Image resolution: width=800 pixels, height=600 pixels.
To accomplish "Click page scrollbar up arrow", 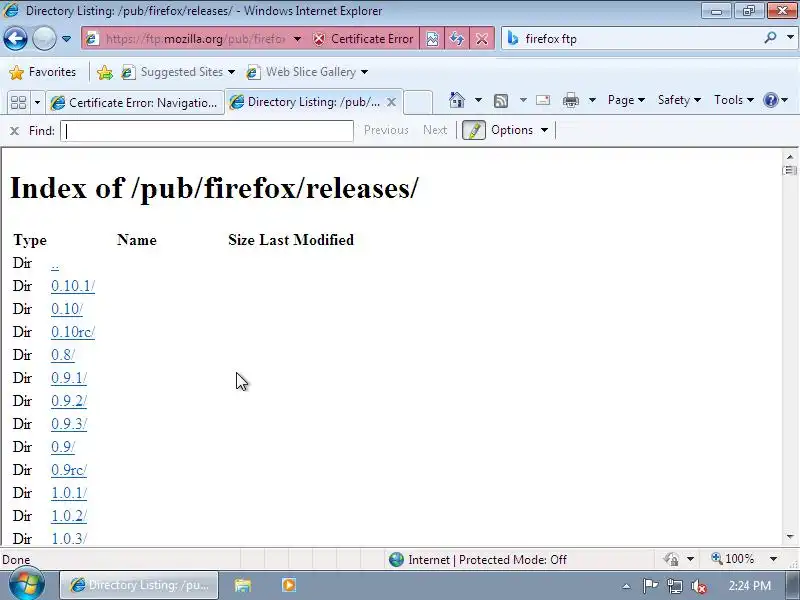I will (x=790, y=157).
